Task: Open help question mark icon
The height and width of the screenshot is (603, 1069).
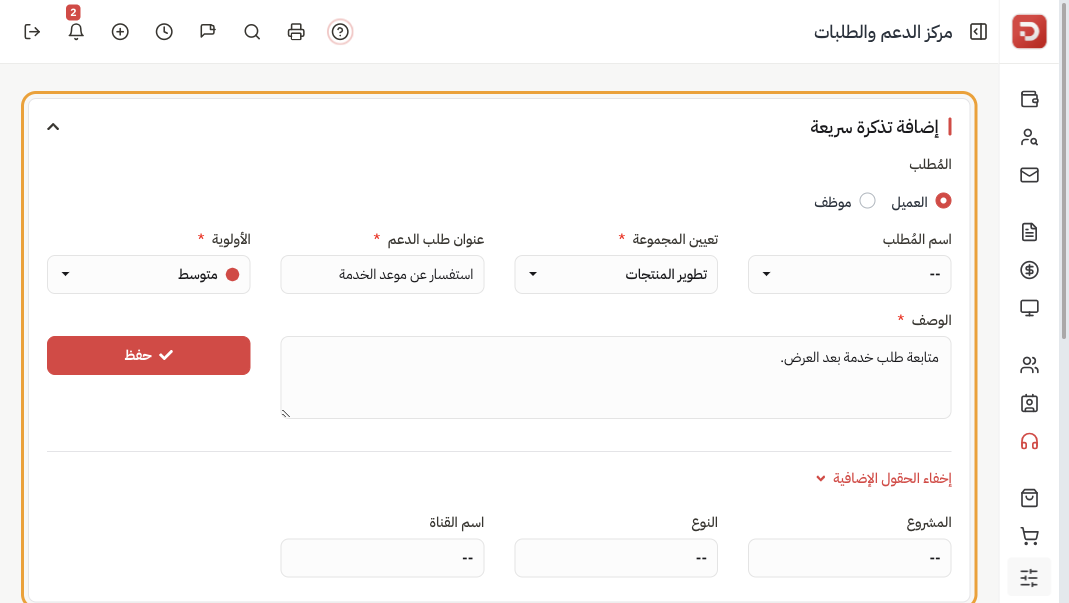Action: click(340, 31)
